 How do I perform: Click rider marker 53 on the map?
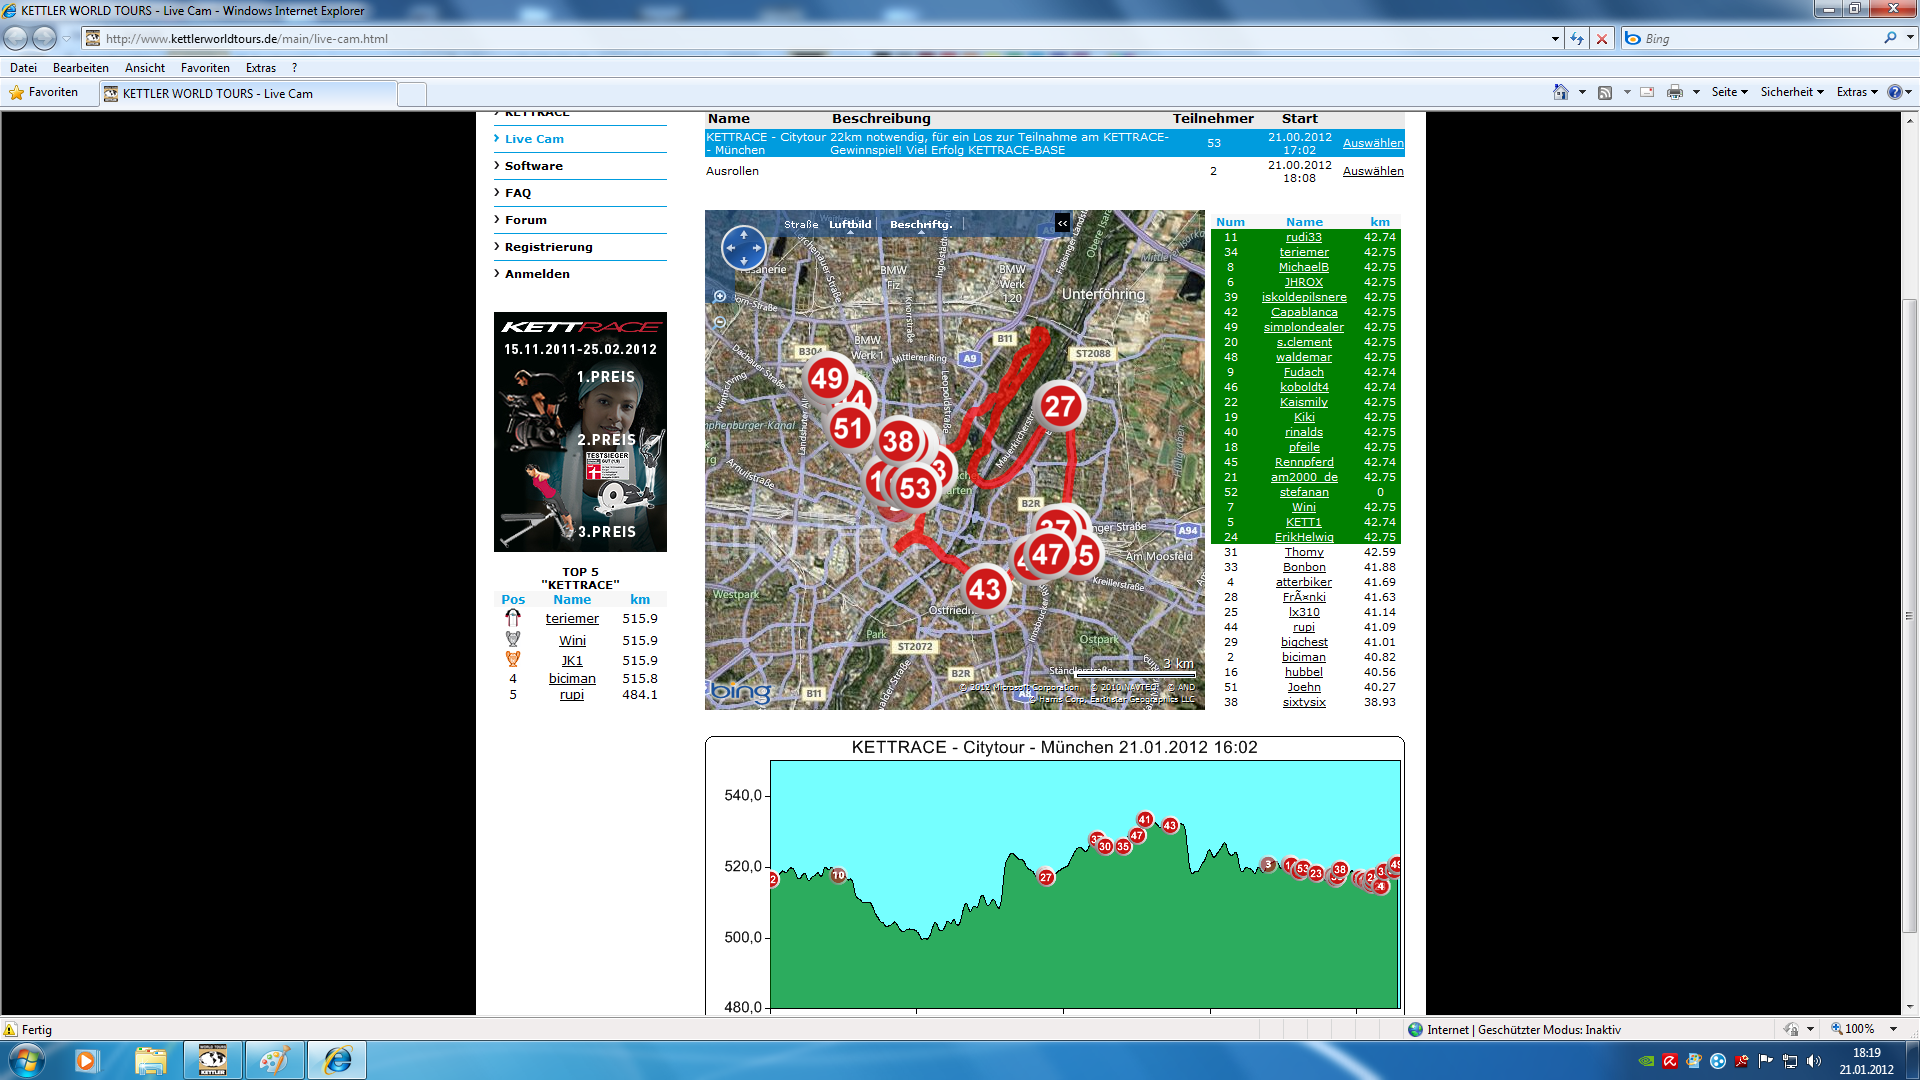915,488
